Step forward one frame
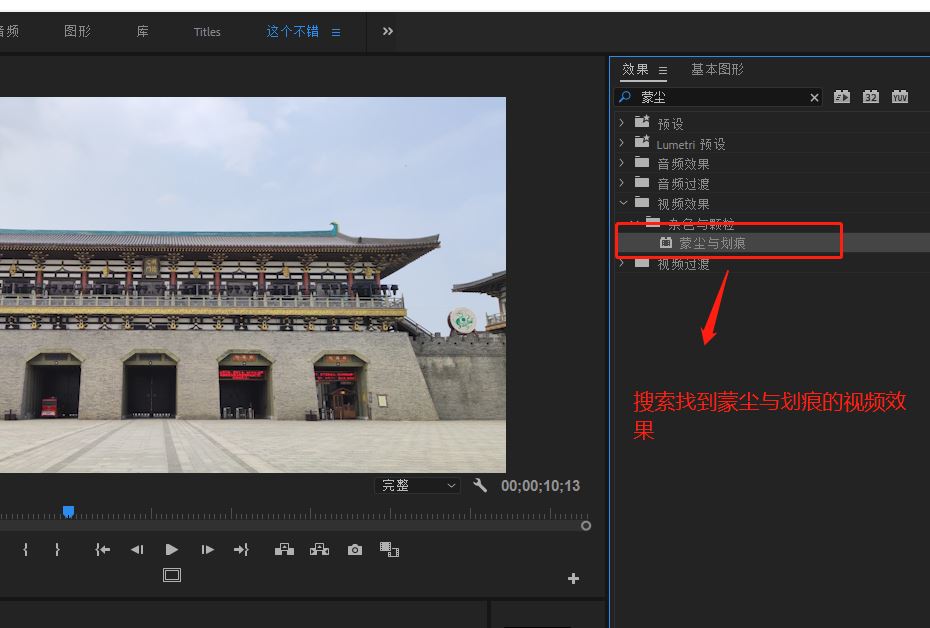 [207, 550]
